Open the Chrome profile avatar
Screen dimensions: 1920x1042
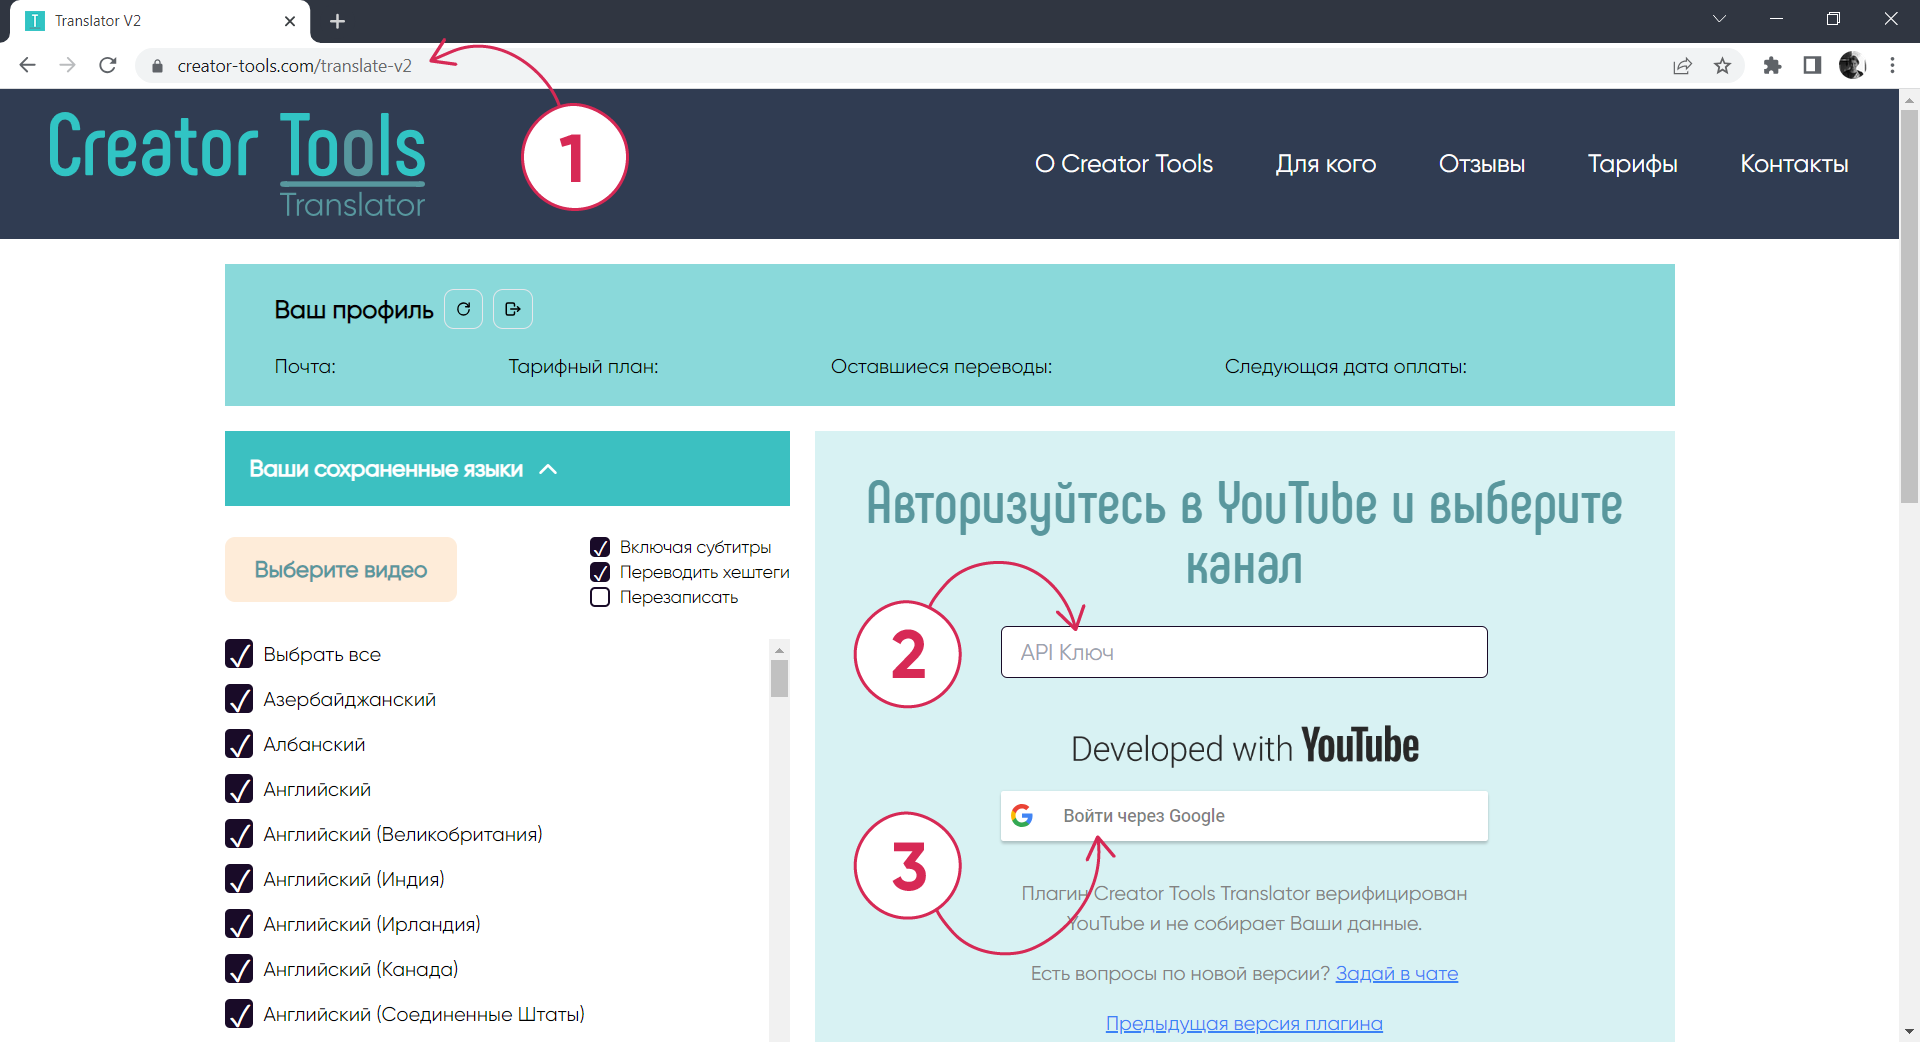1852,66
